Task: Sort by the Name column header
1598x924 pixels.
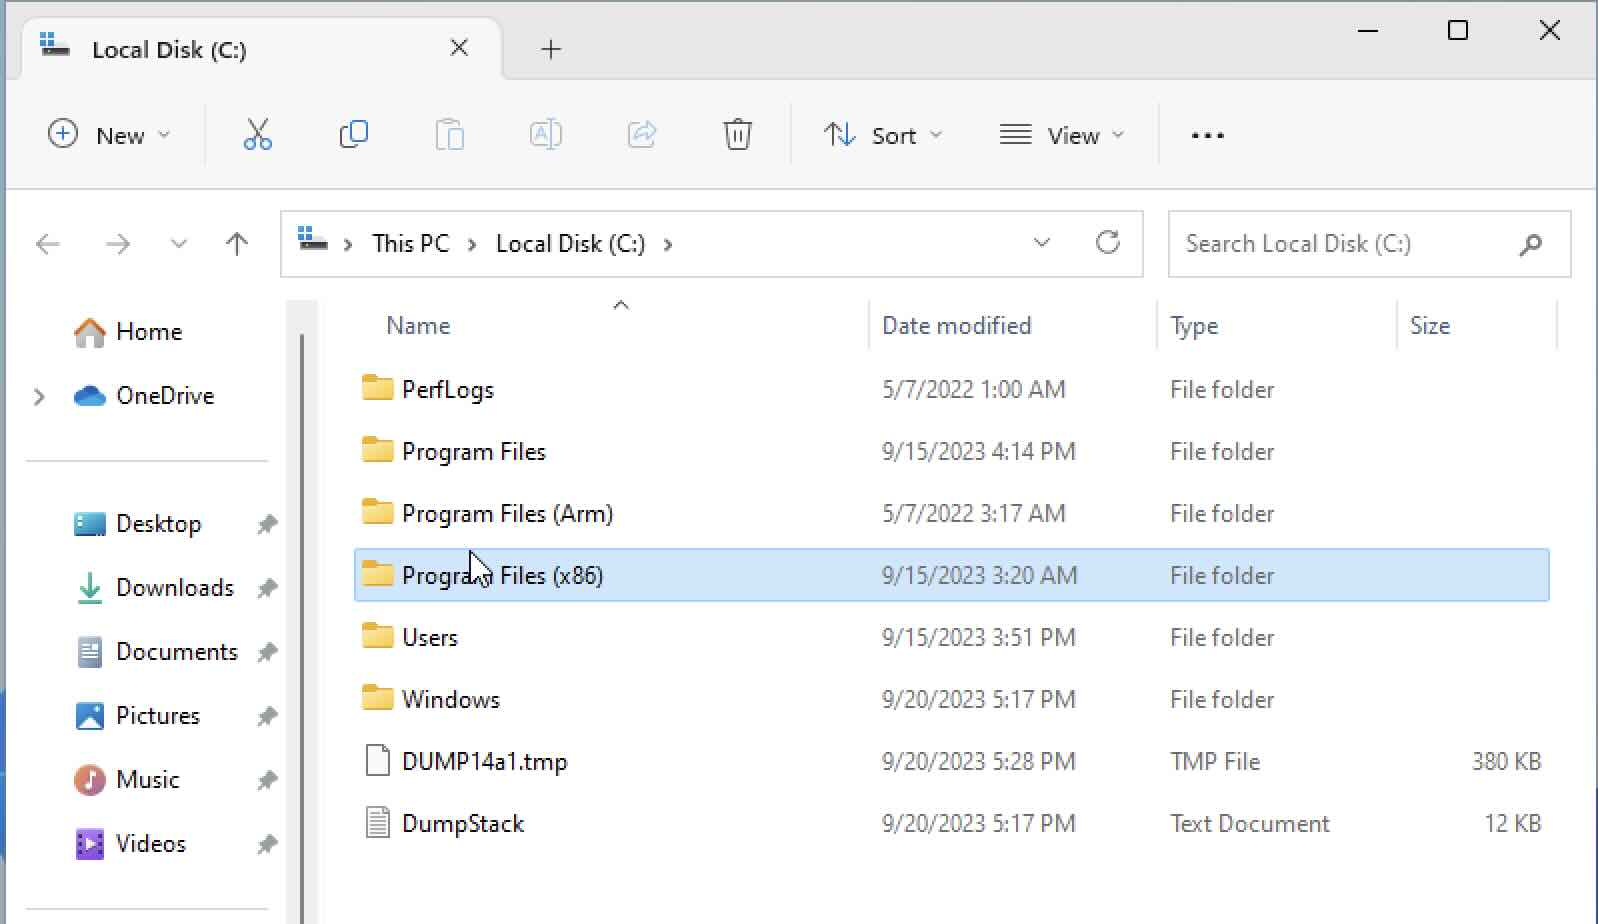Action: point(418,325)
